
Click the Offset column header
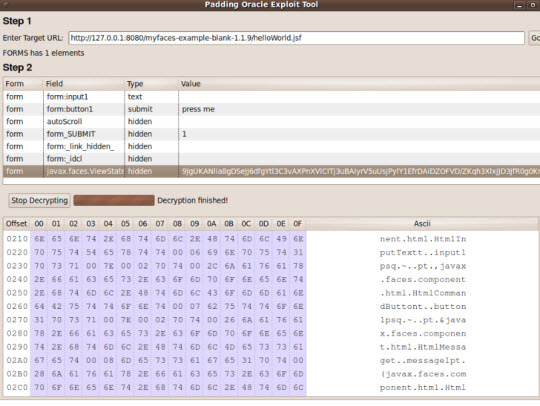[16, 224]
